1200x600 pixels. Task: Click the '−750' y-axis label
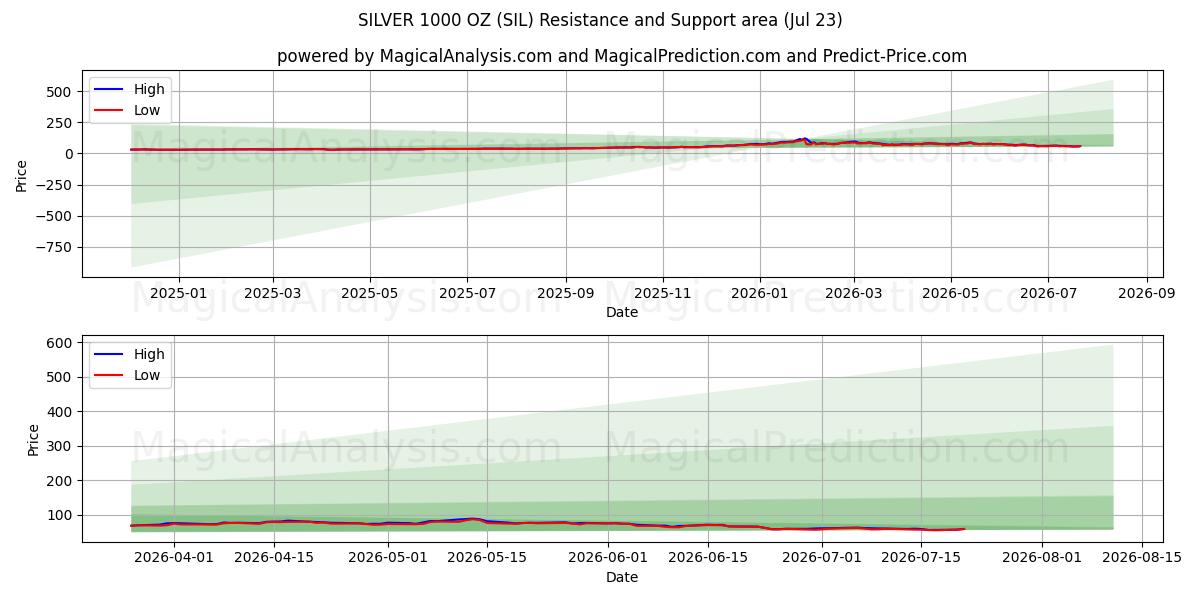pos(56,248)
